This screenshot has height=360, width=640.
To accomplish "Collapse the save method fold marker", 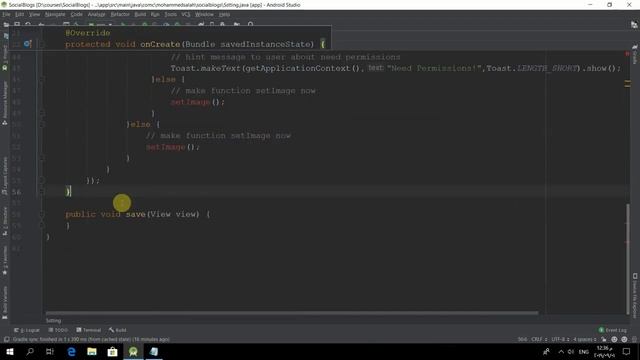I will 42,214.
